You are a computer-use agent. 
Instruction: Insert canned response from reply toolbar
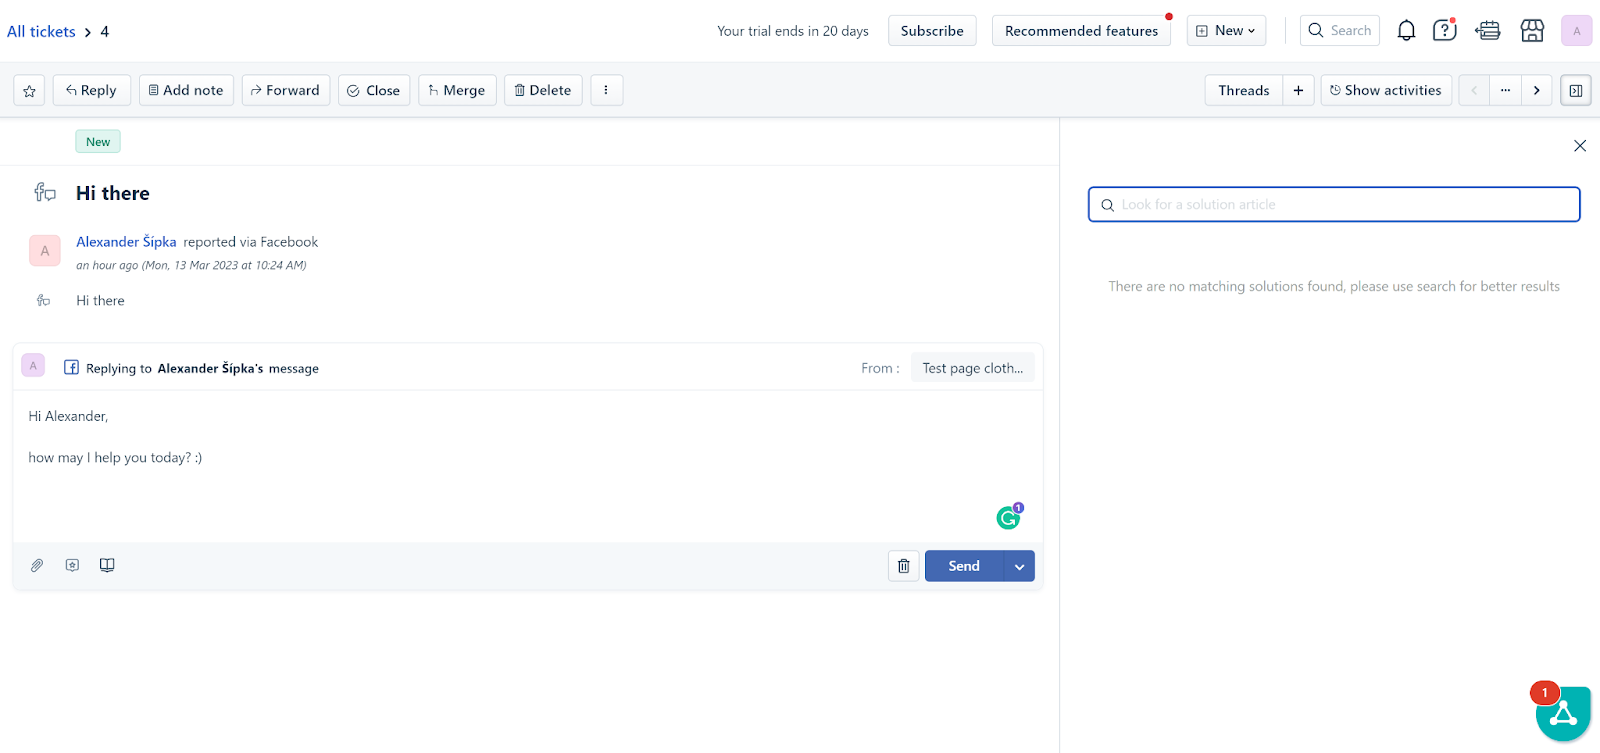[x=72, y=565]
